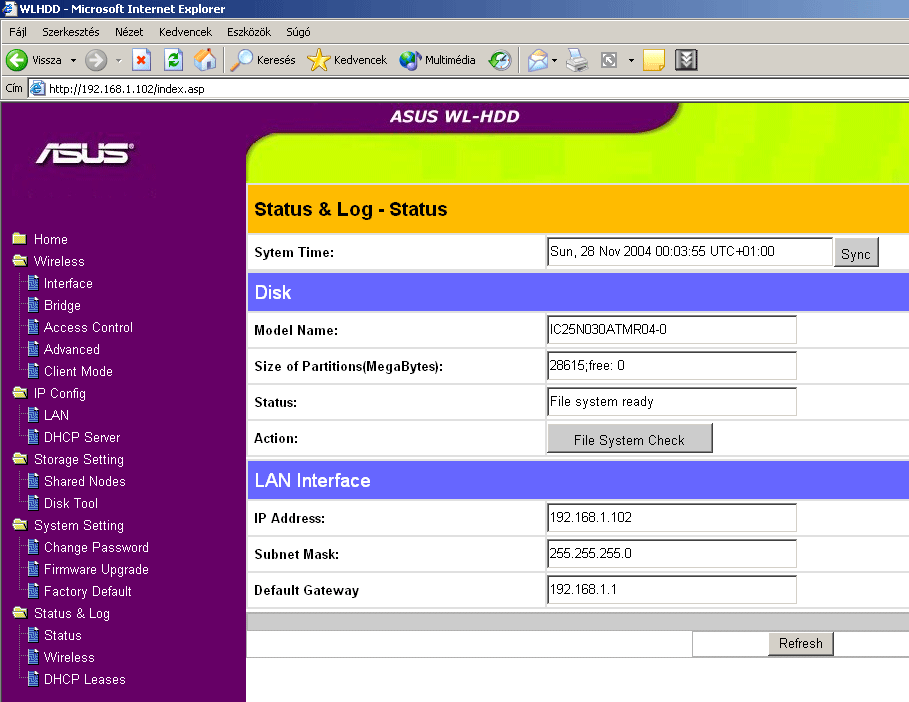Collapse the System Setting folder

coord(68,525)
